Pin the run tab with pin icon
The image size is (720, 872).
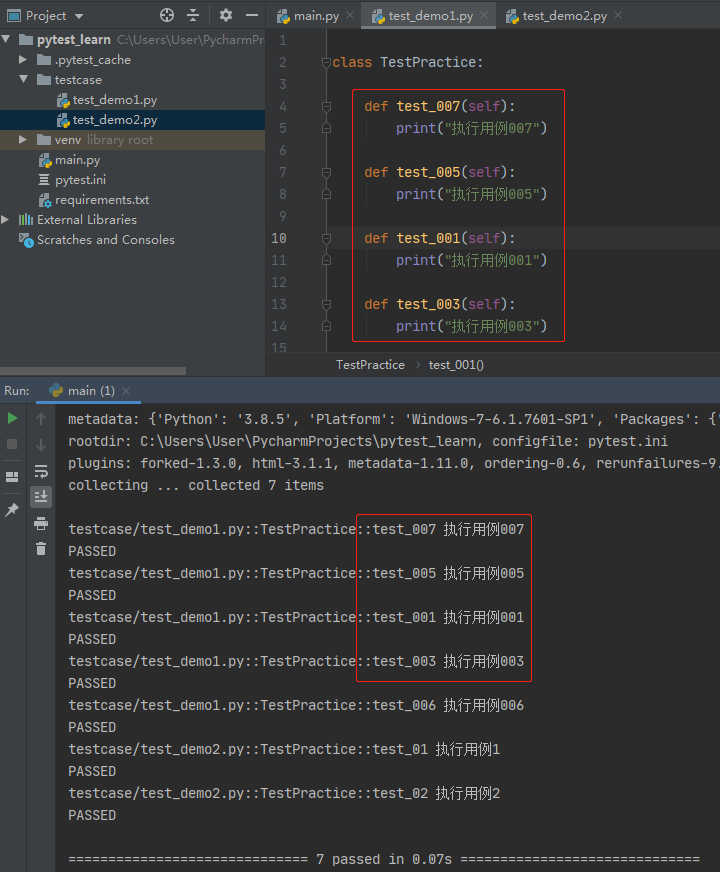coord(12,510)
